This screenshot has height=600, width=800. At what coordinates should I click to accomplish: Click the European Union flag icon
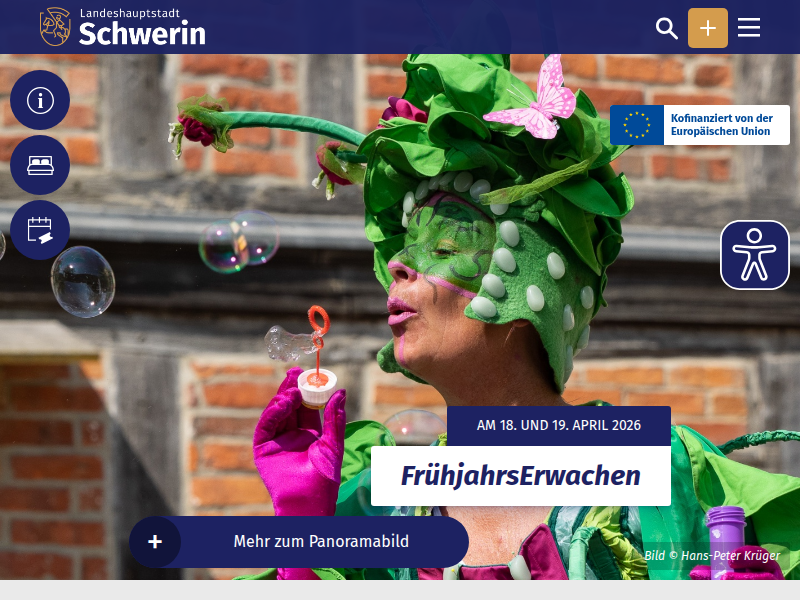tap(637, 125)
